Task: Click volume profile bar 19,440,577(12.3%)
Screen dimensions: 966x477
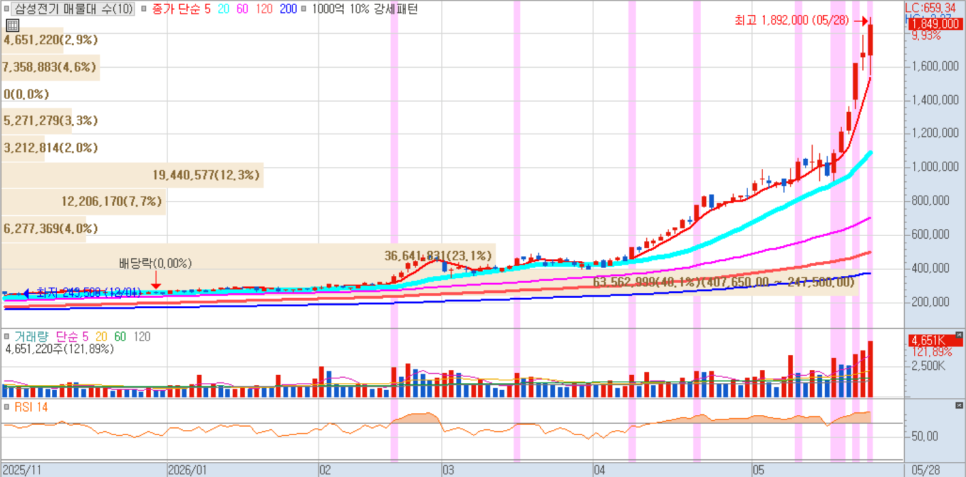Action: click(x=132, y=175)
